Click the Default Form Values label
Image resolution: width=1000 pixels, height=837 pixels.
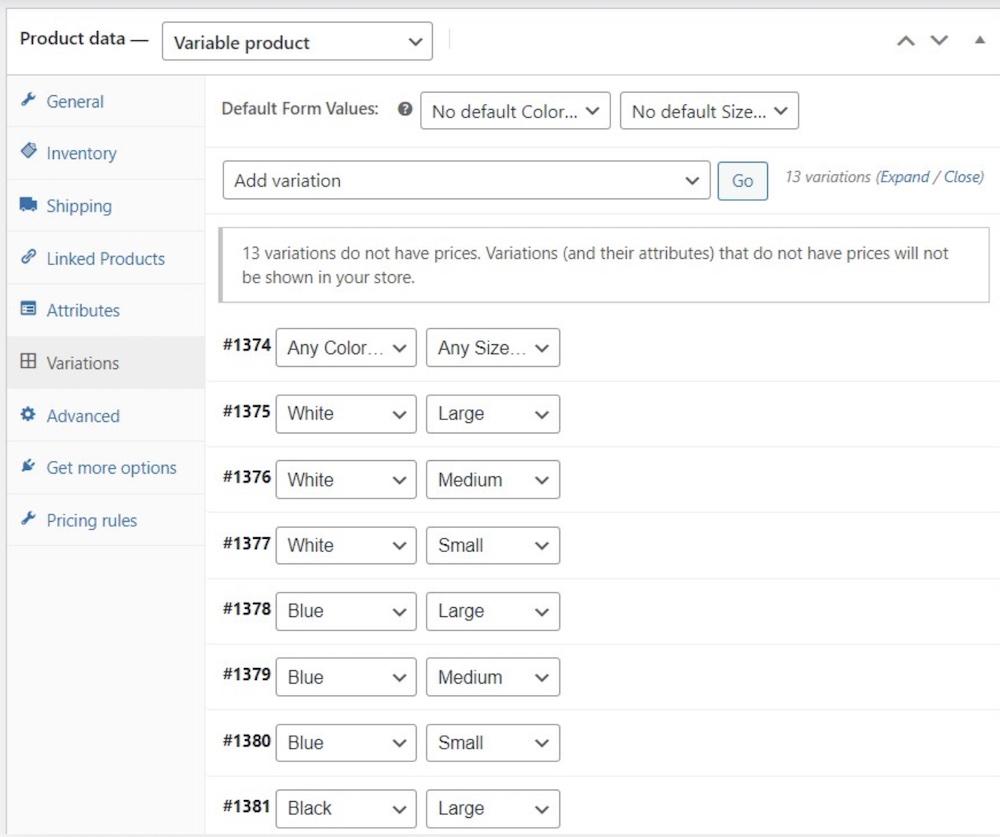click(x=300, y=108)
